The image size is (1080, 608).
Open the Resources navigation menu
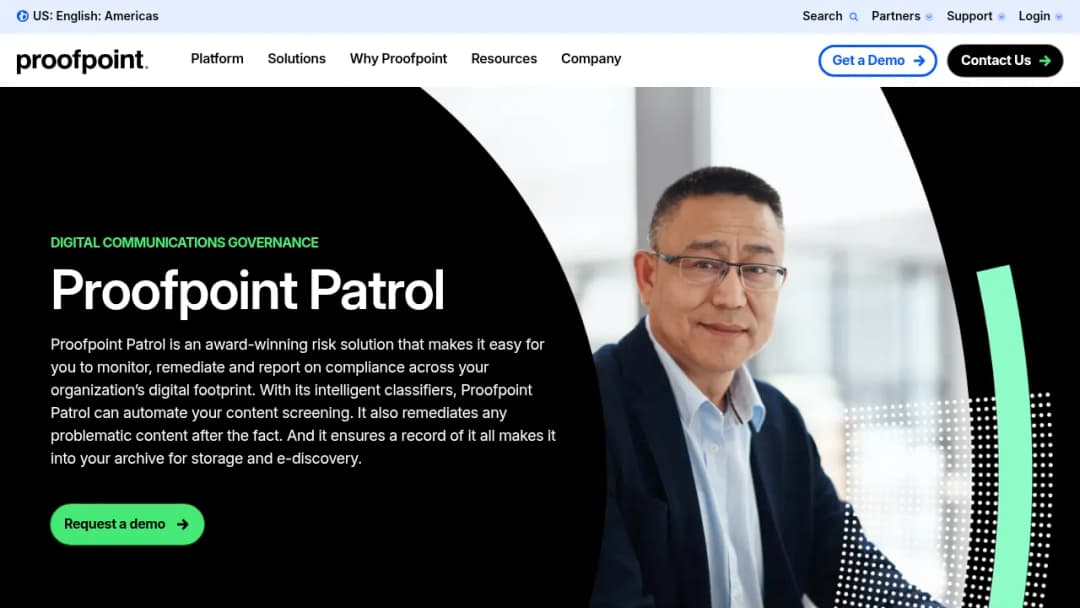[503, 59]
